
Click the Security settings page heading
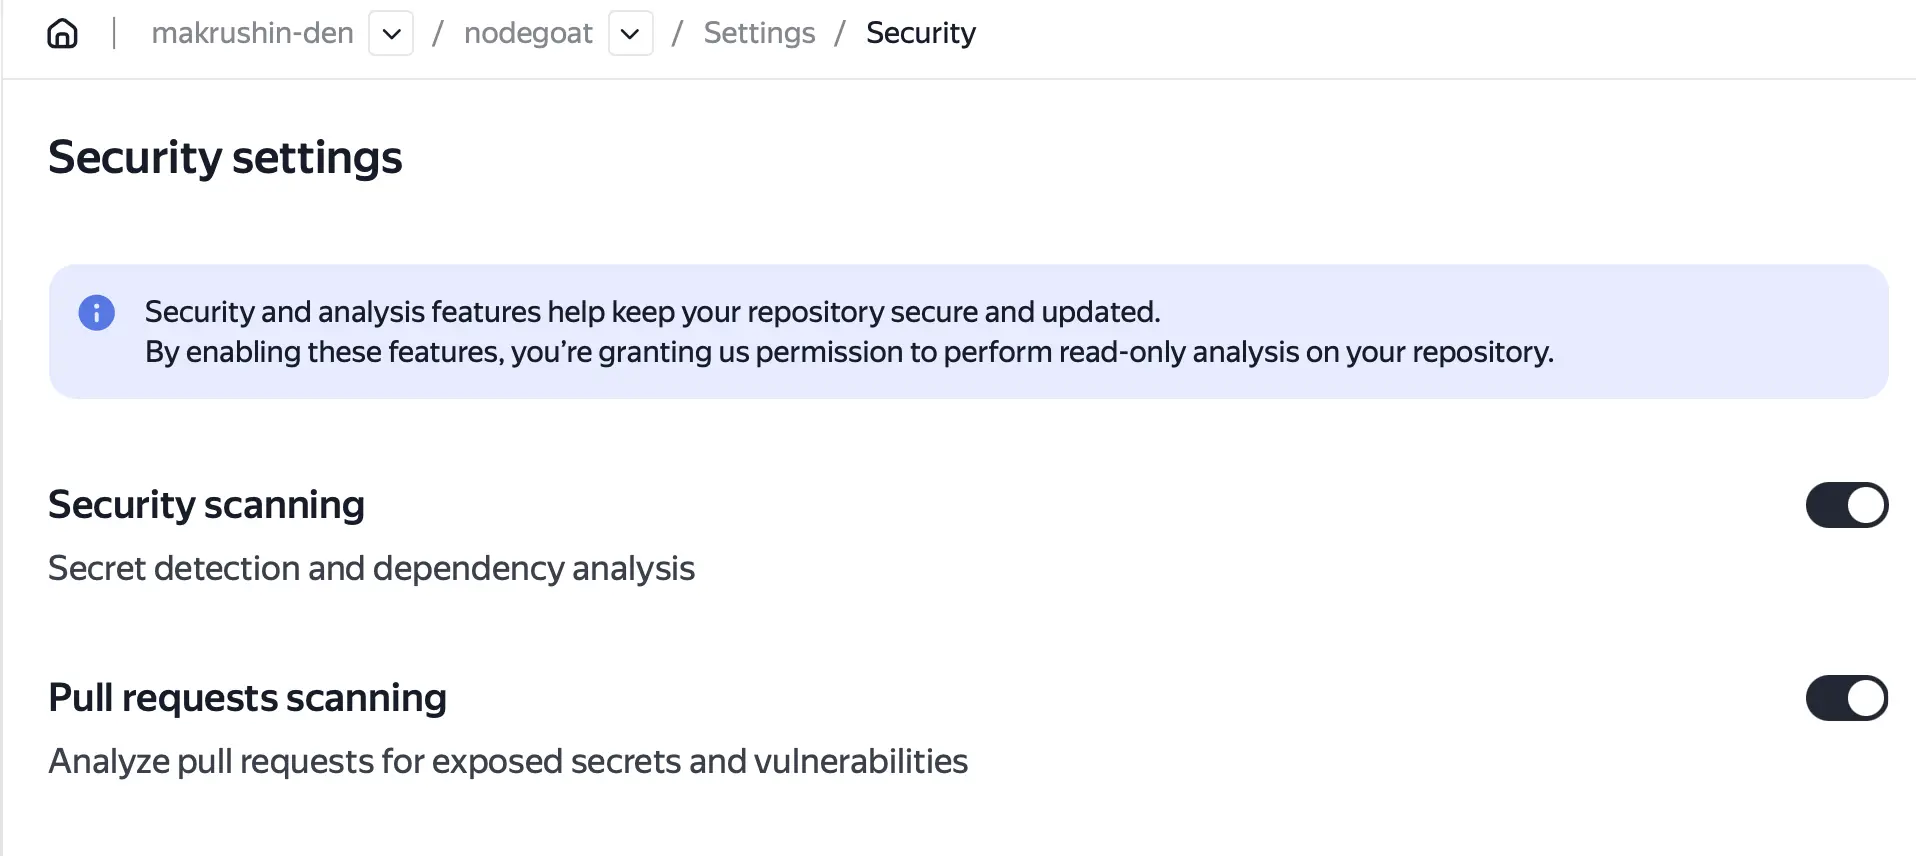pyautogui.click(x=225, y=158)
